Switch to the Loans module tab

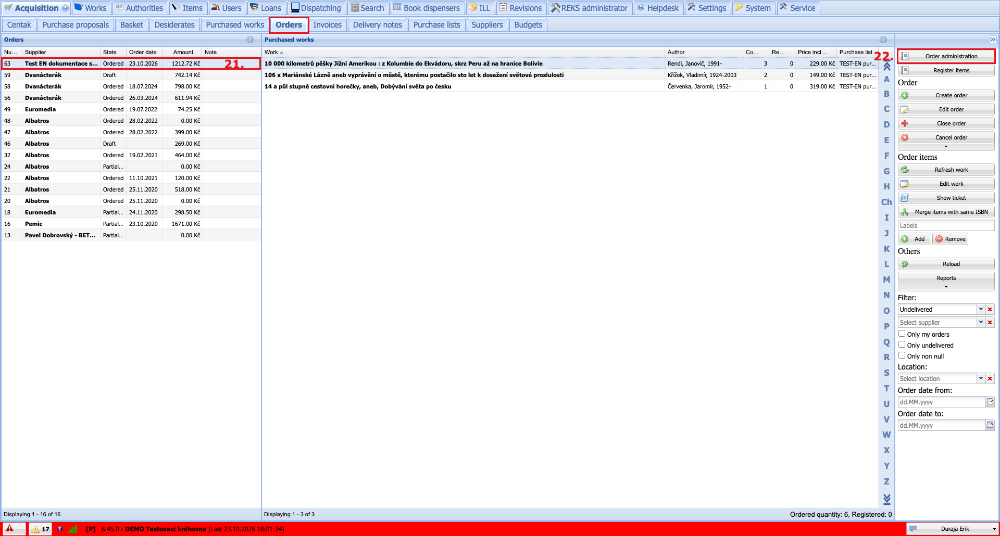pos(265,8)
